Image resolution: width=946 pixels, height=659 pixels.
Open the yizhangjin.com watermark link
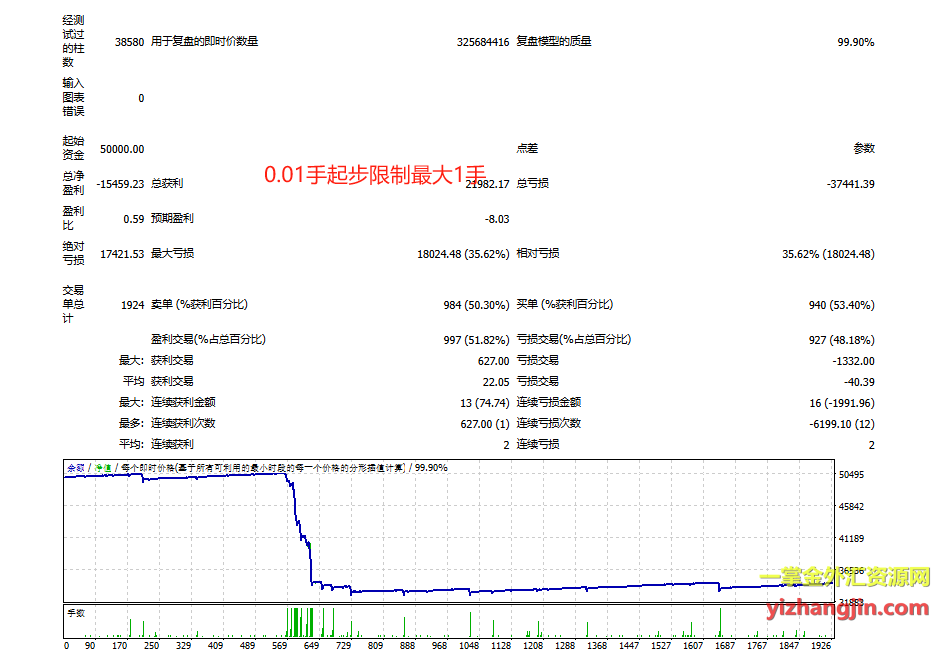point(848,607)
